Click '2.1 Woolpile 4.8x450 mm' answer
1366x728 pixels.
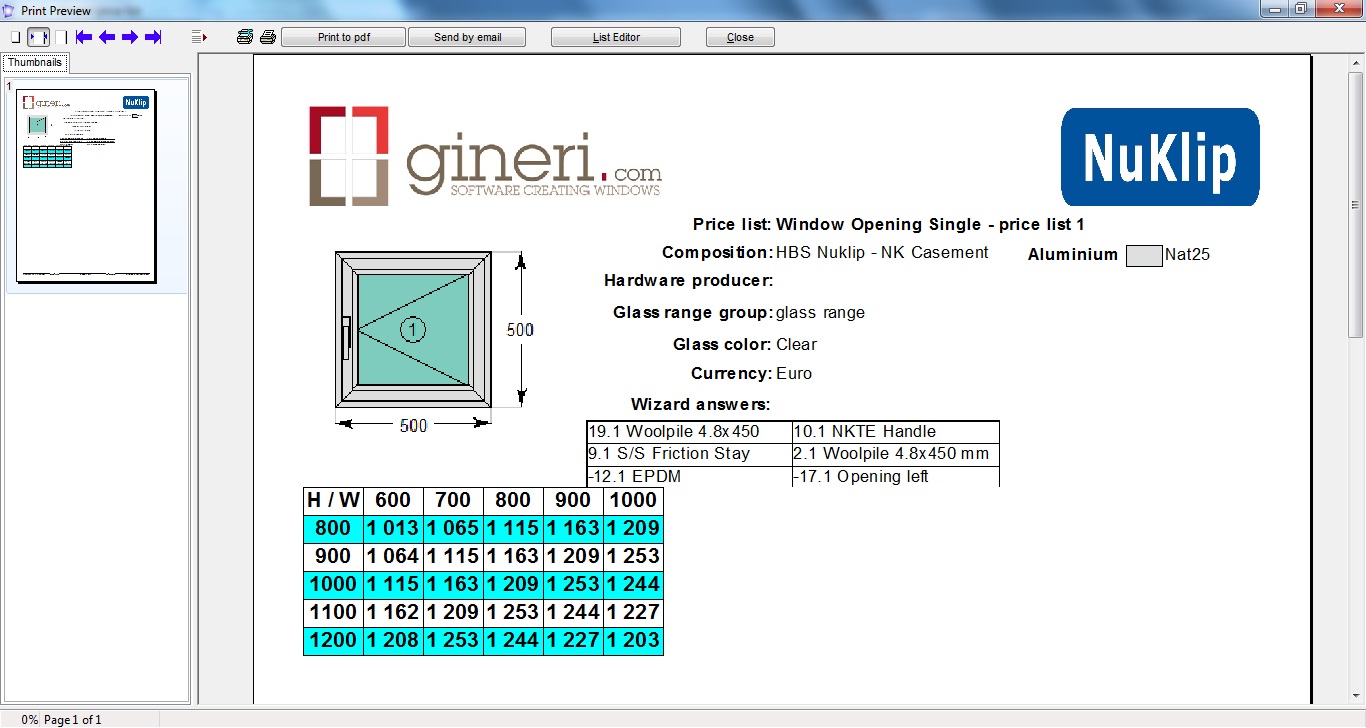[891, 454]
